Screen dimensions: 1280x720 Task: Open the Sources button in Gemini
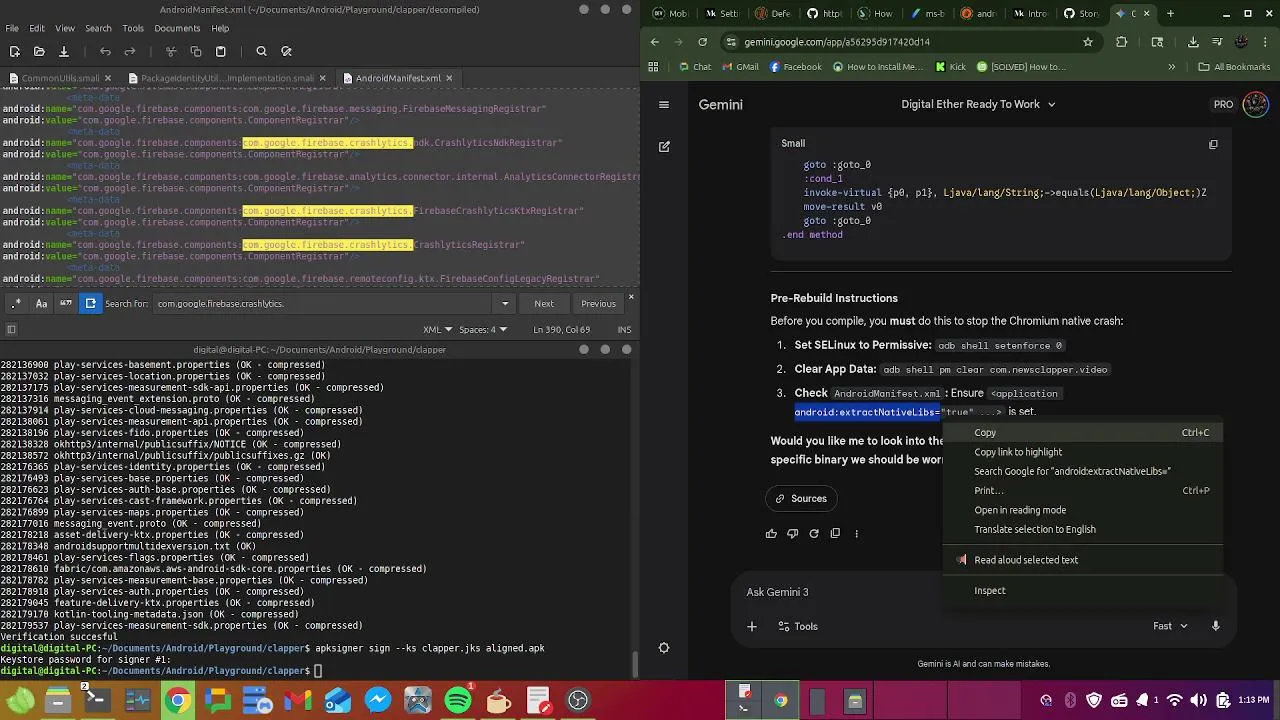click(801, 498)
